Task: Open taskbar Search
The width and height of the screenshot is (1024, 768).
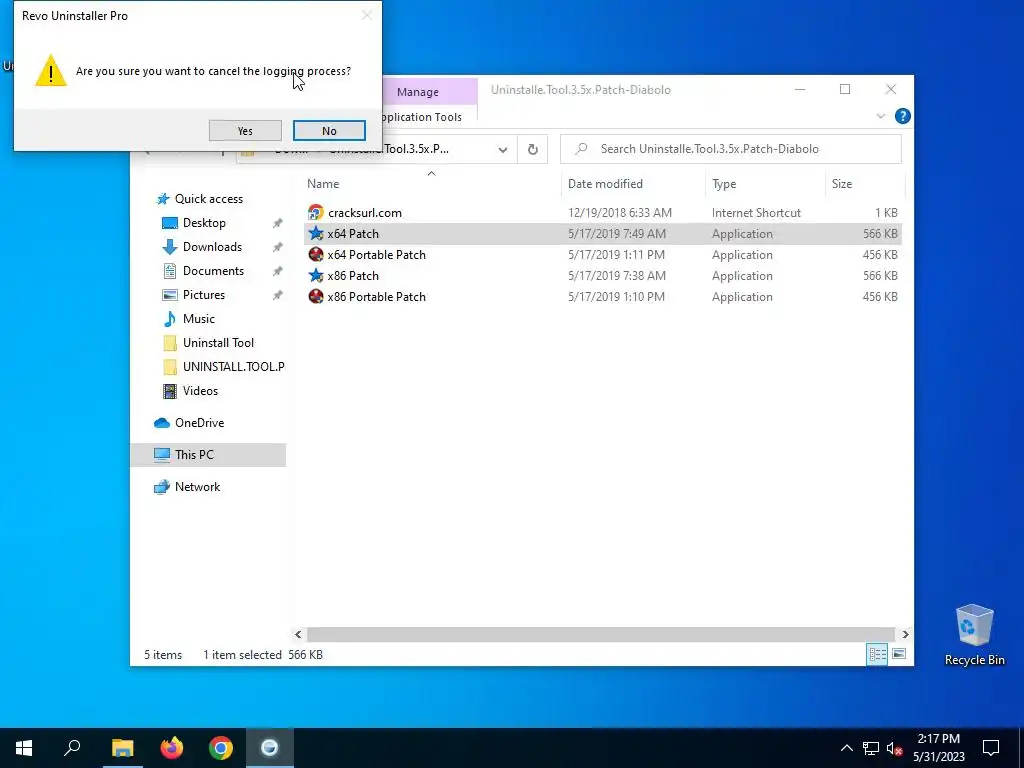Action: point(72,748)
